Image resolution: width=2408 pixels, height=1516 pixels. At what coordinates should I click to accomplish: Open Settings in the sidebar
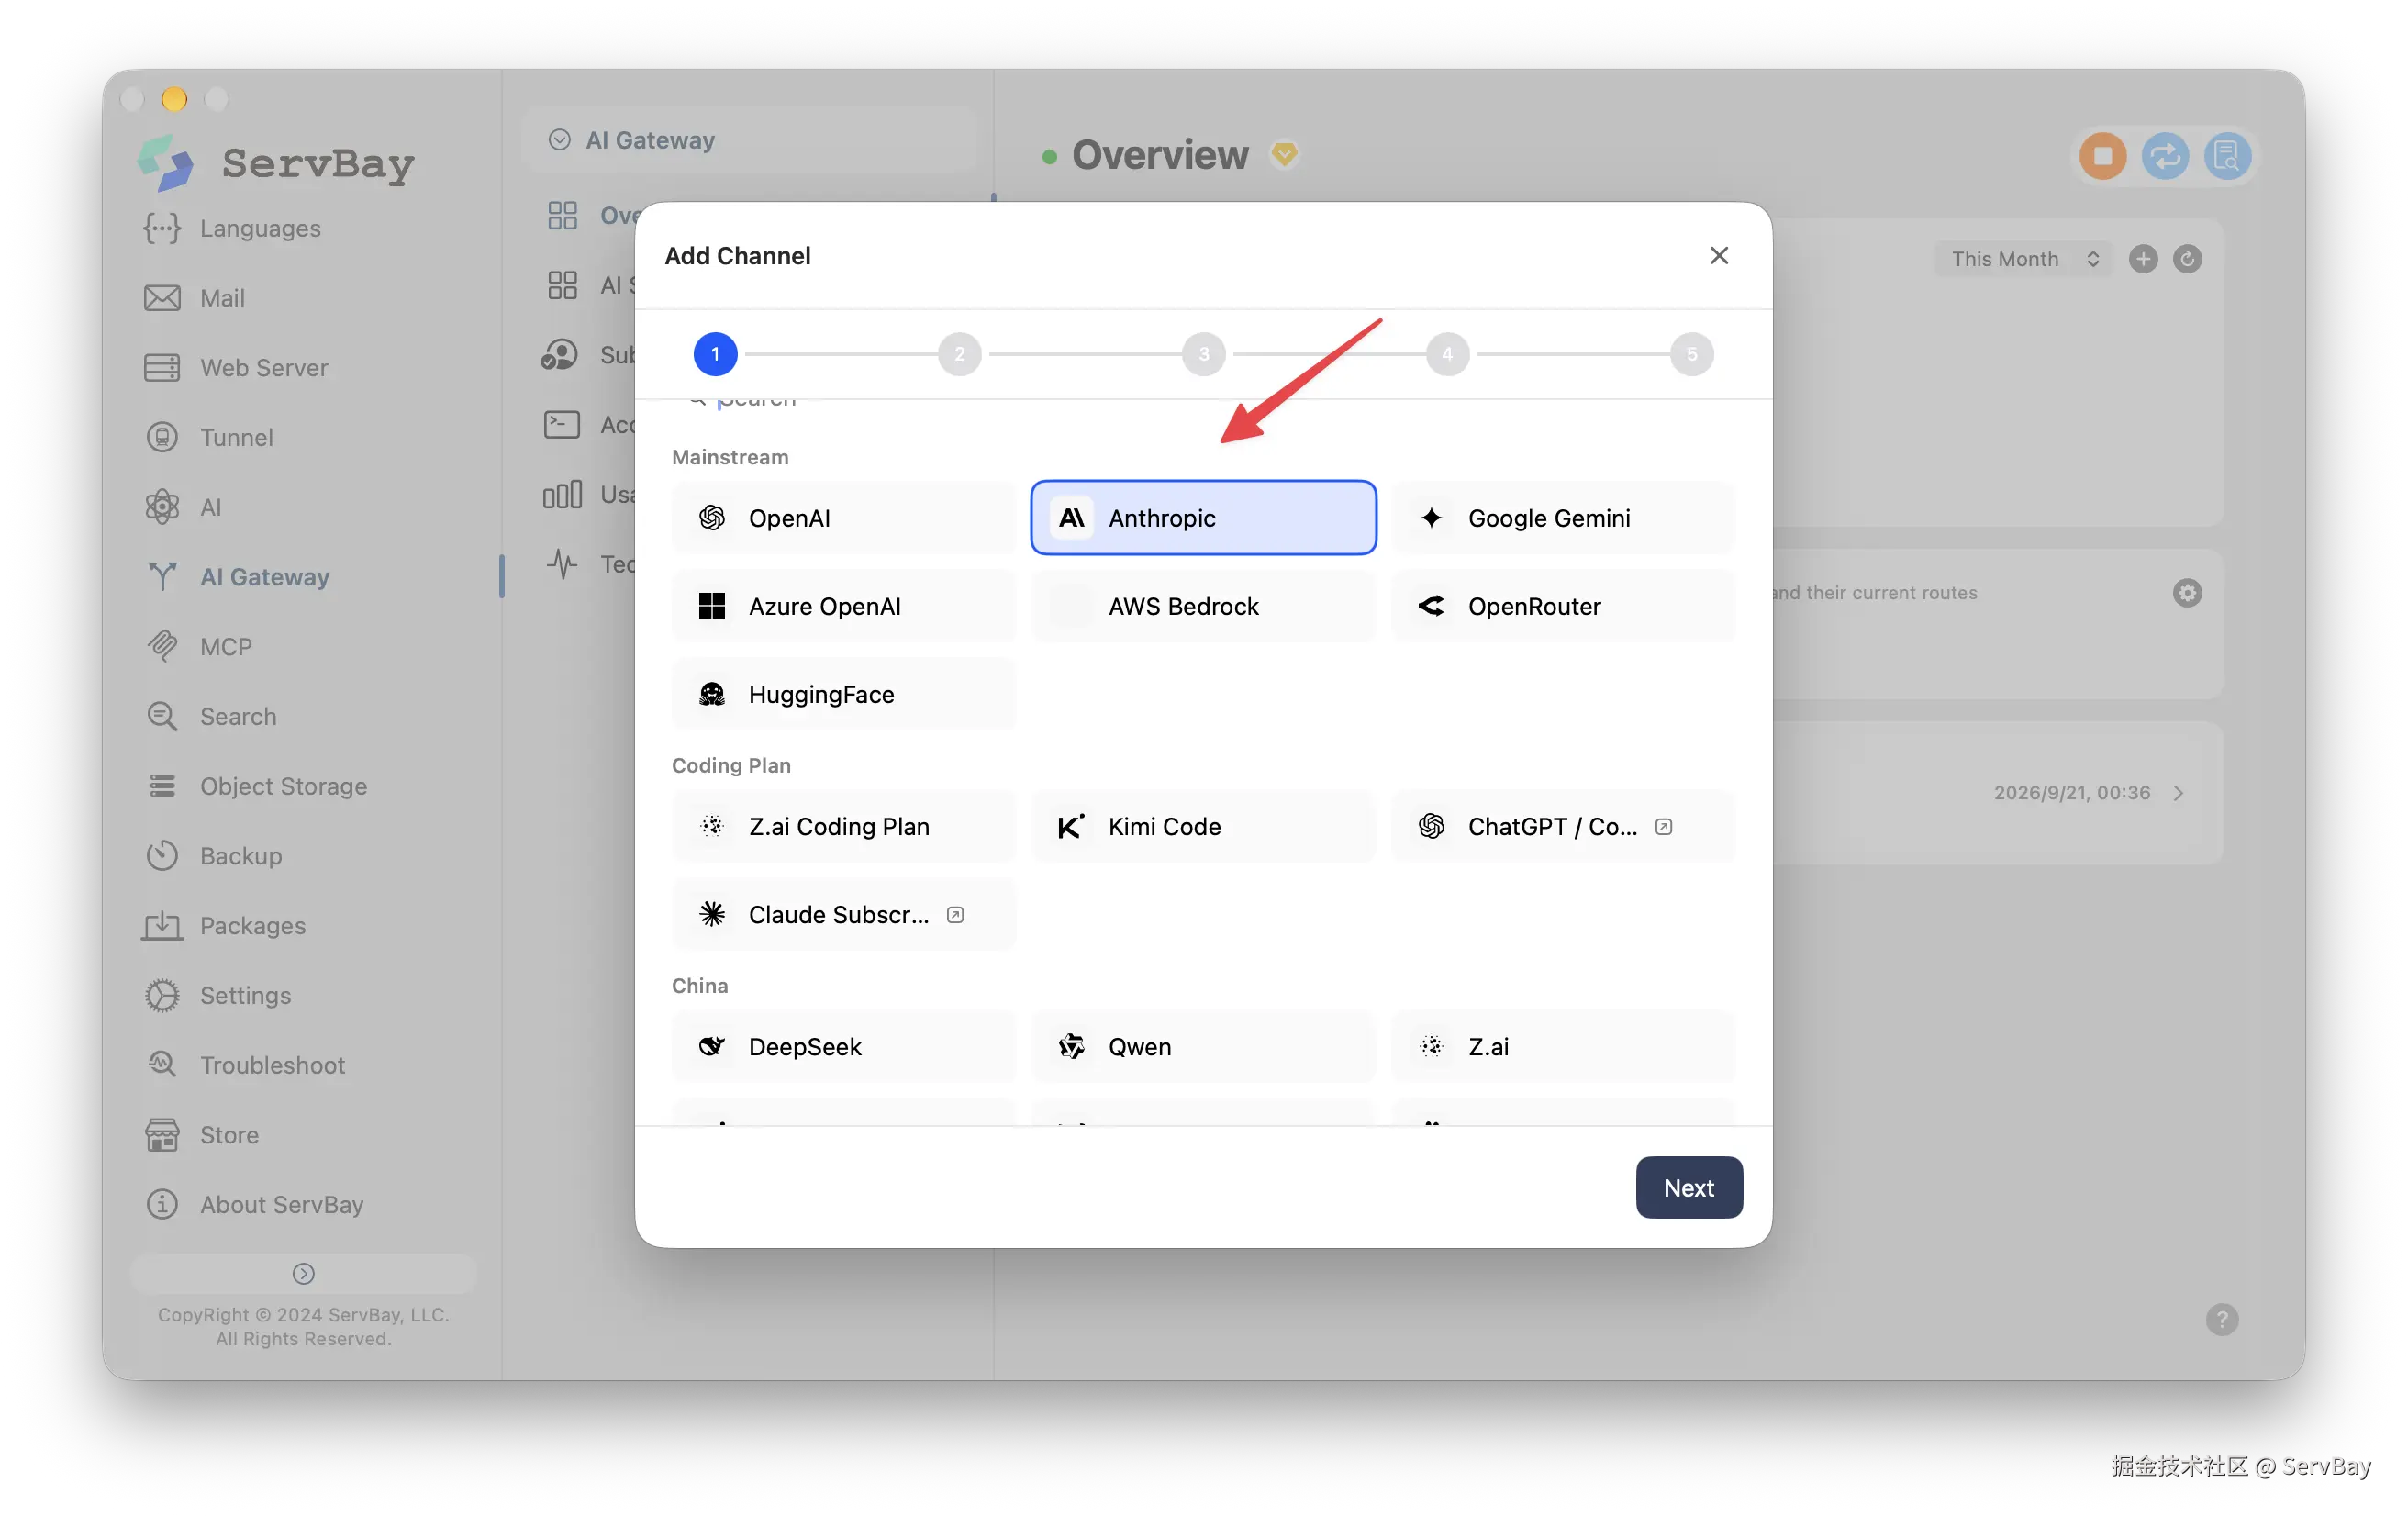pyautogui.click(x=245, y=996)
